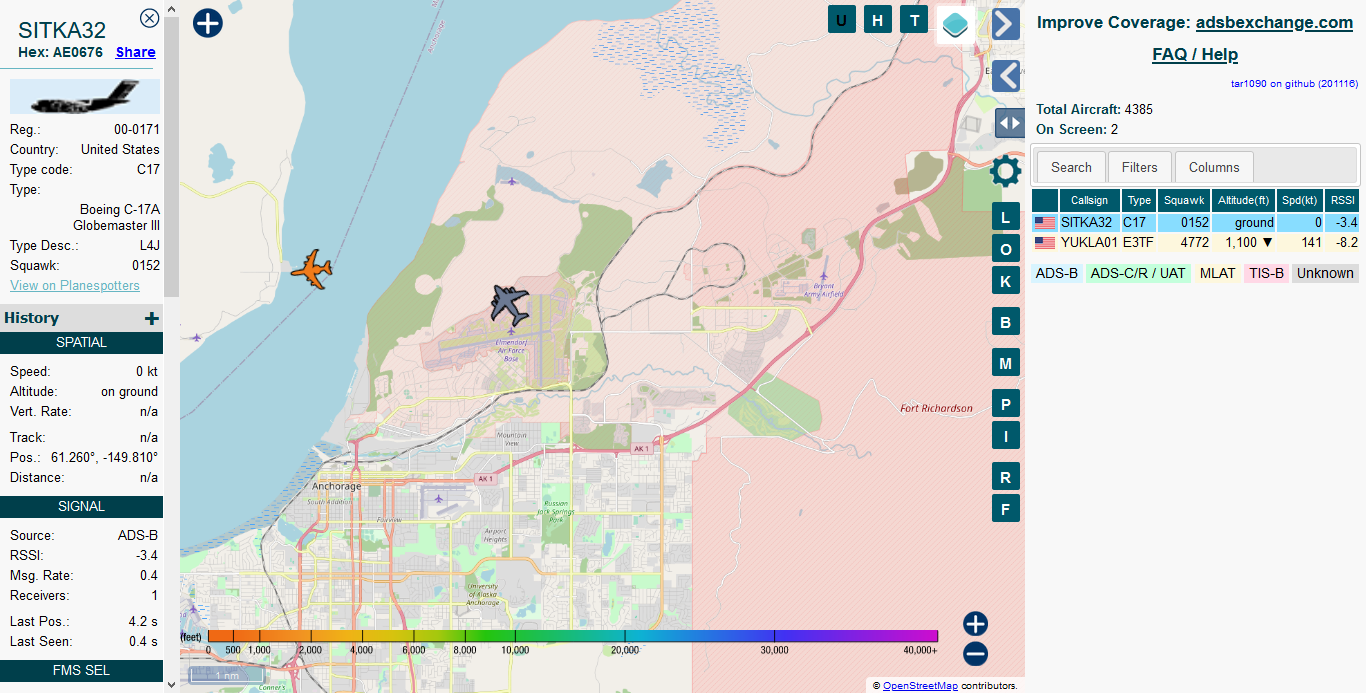Click the SIGNAL section header
Image resolution: width=1366 pixels, height=693 pixels.
coord(81,507)
